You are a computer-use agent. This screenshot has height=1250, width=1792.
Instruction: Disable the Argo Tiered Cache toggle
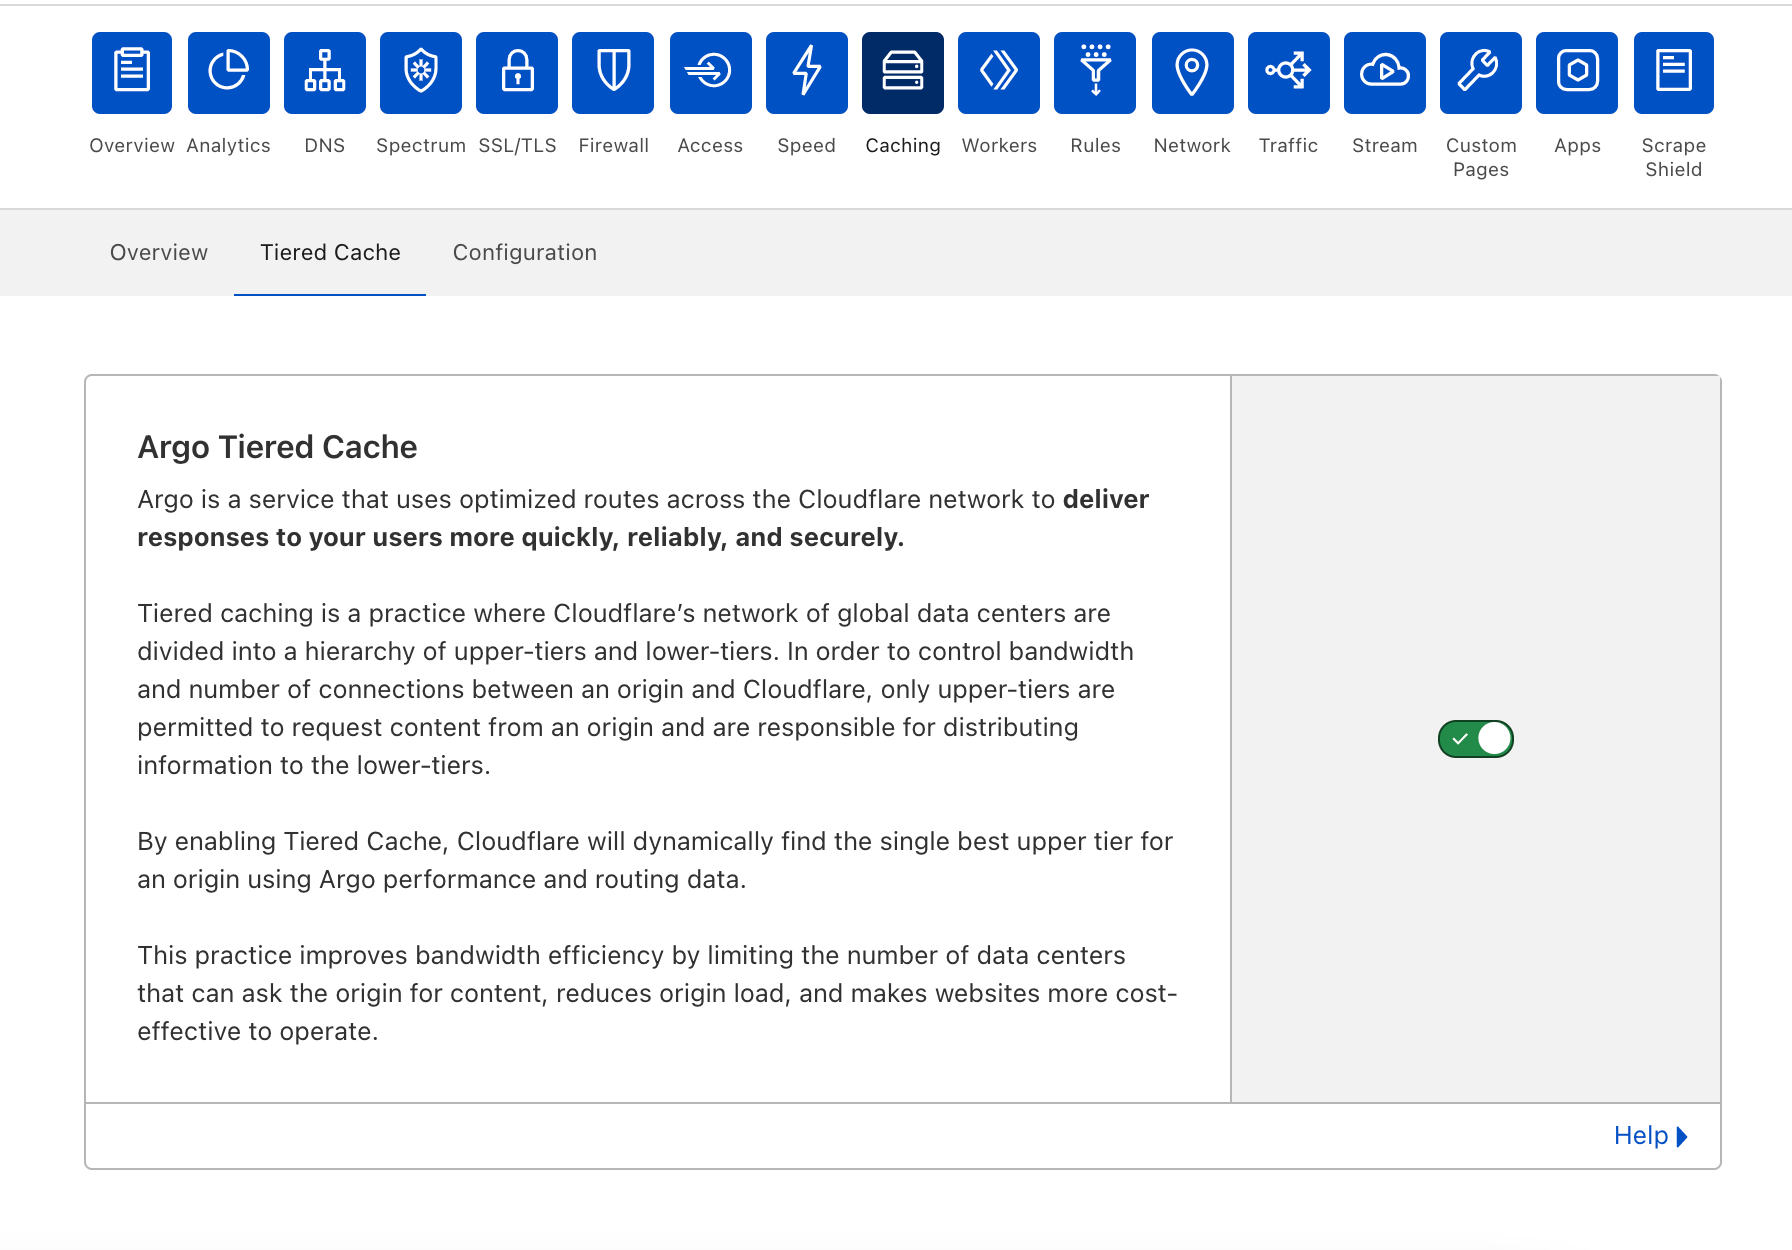tap(1476, 739)
